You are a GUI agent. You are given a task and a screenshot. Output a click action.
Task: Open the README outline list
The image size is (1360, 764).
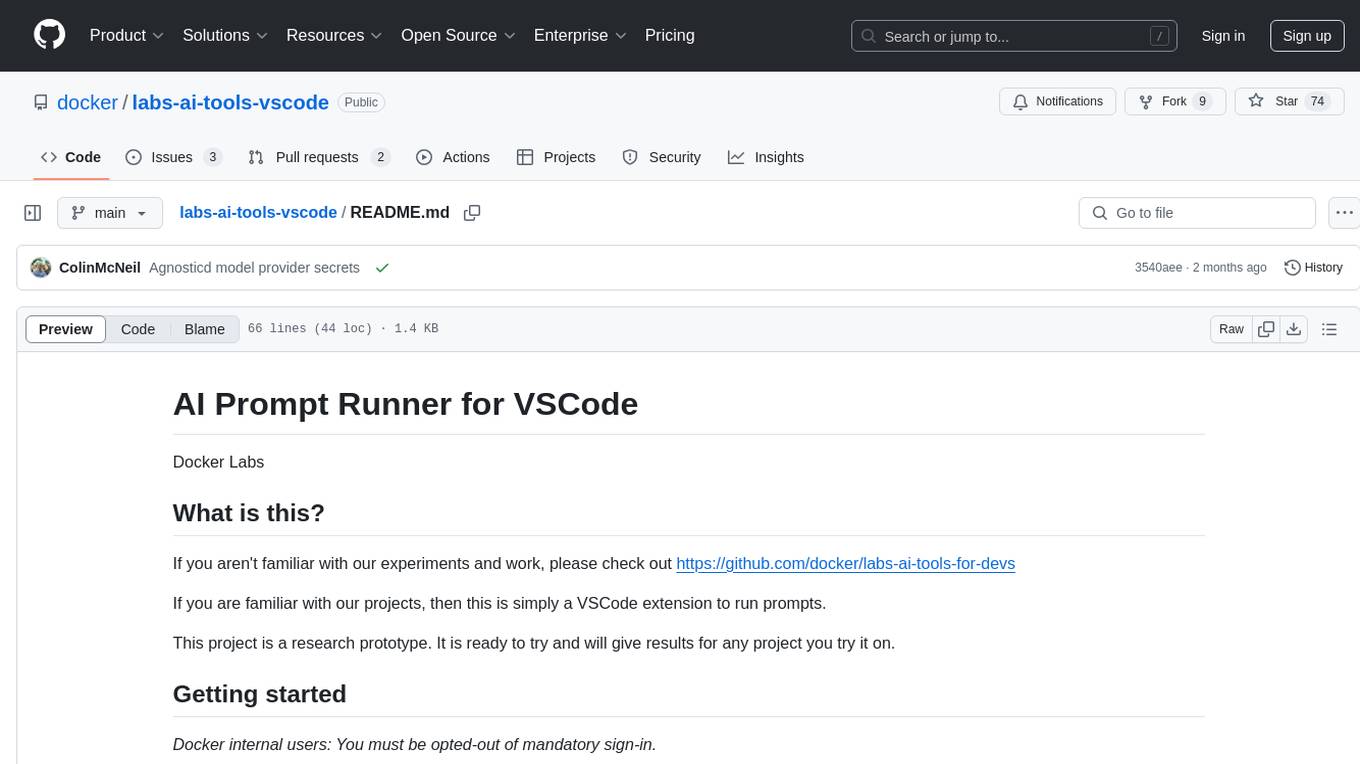(x=1329, y=329)
